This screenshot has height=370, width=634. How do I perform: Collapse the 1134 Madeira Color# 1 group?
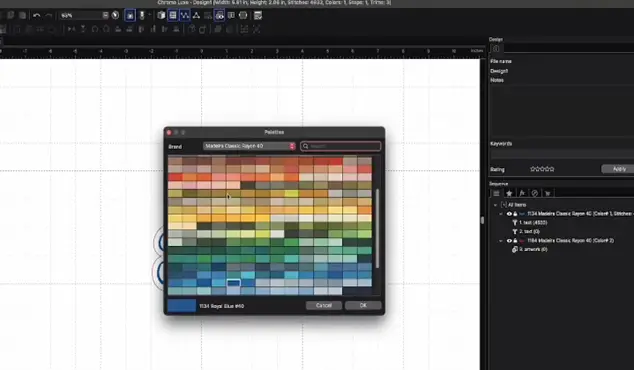(501, 214)
